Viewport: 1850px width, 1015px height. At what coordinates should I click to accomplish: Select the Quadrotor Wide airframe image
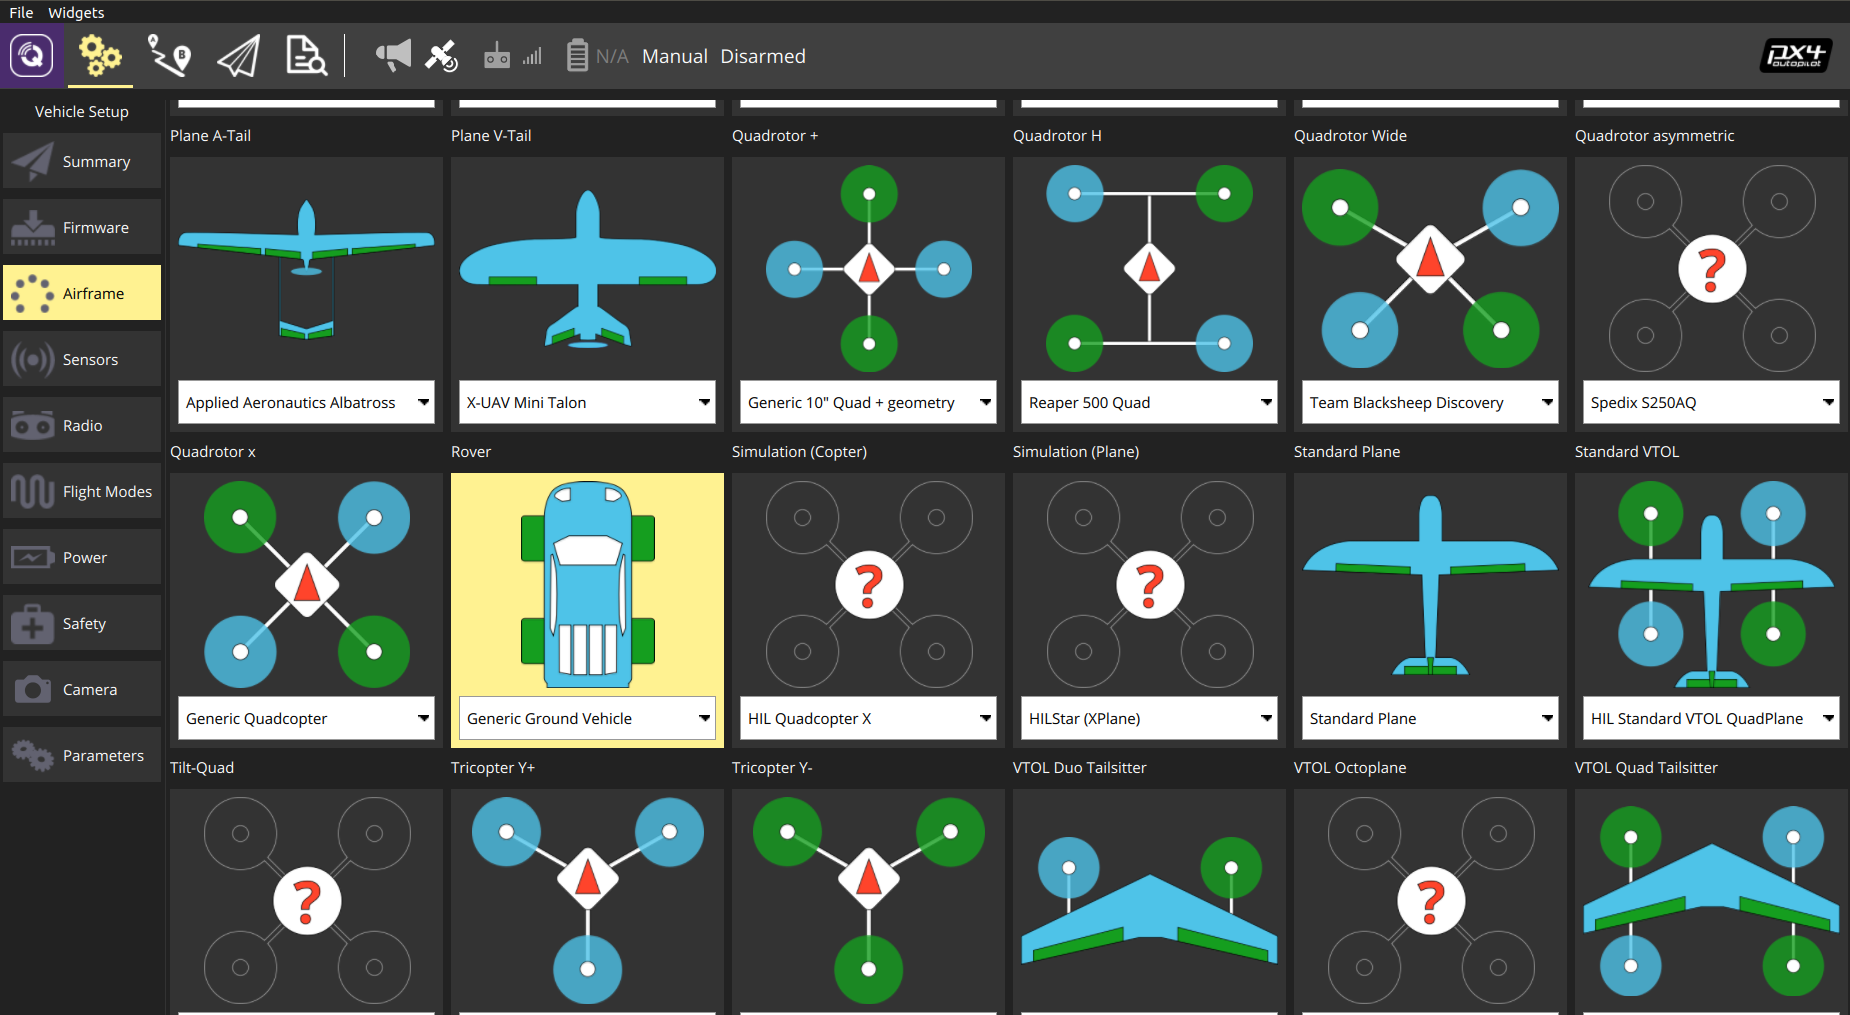coord(1430,268)
